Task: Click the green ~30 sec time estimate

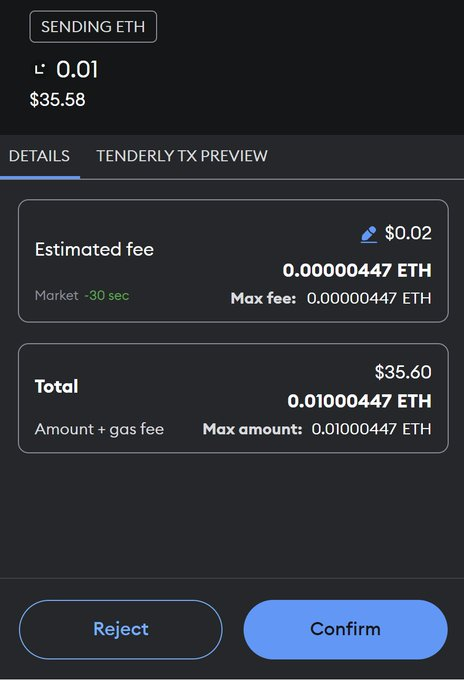Action: tap(107, 295)
